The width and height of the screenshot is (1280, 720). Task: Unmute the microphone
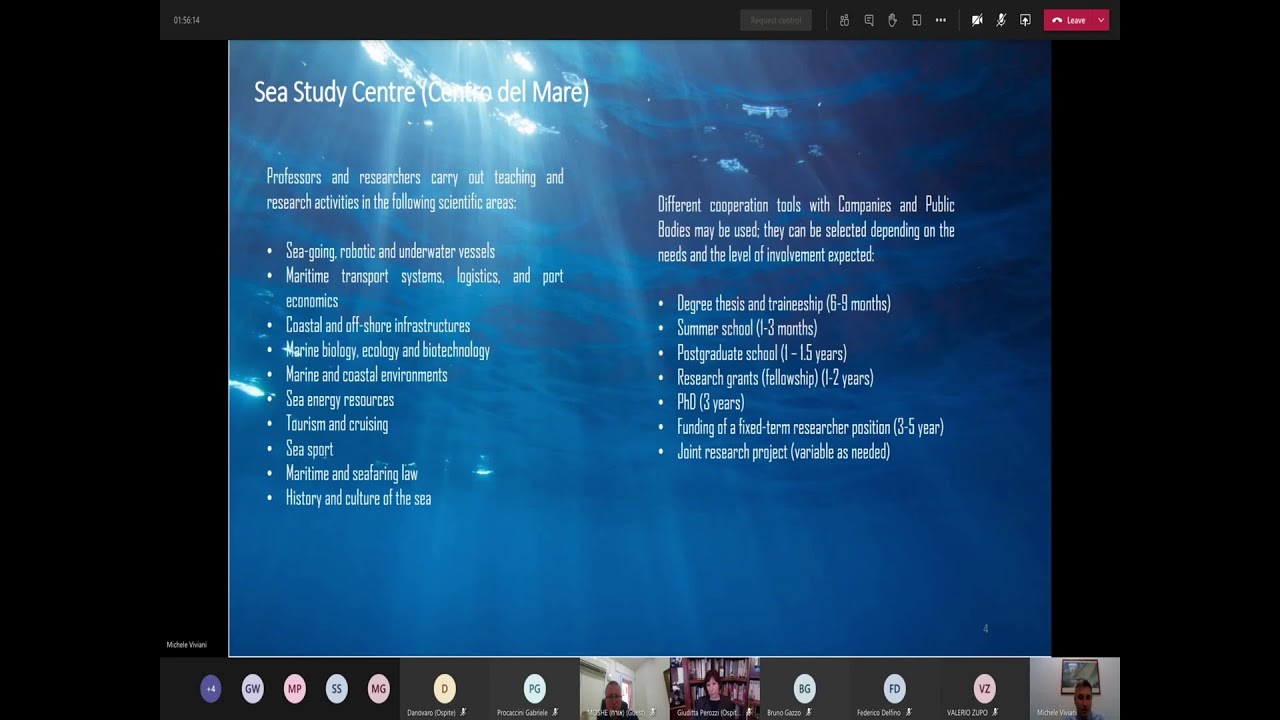point(1001,20)
